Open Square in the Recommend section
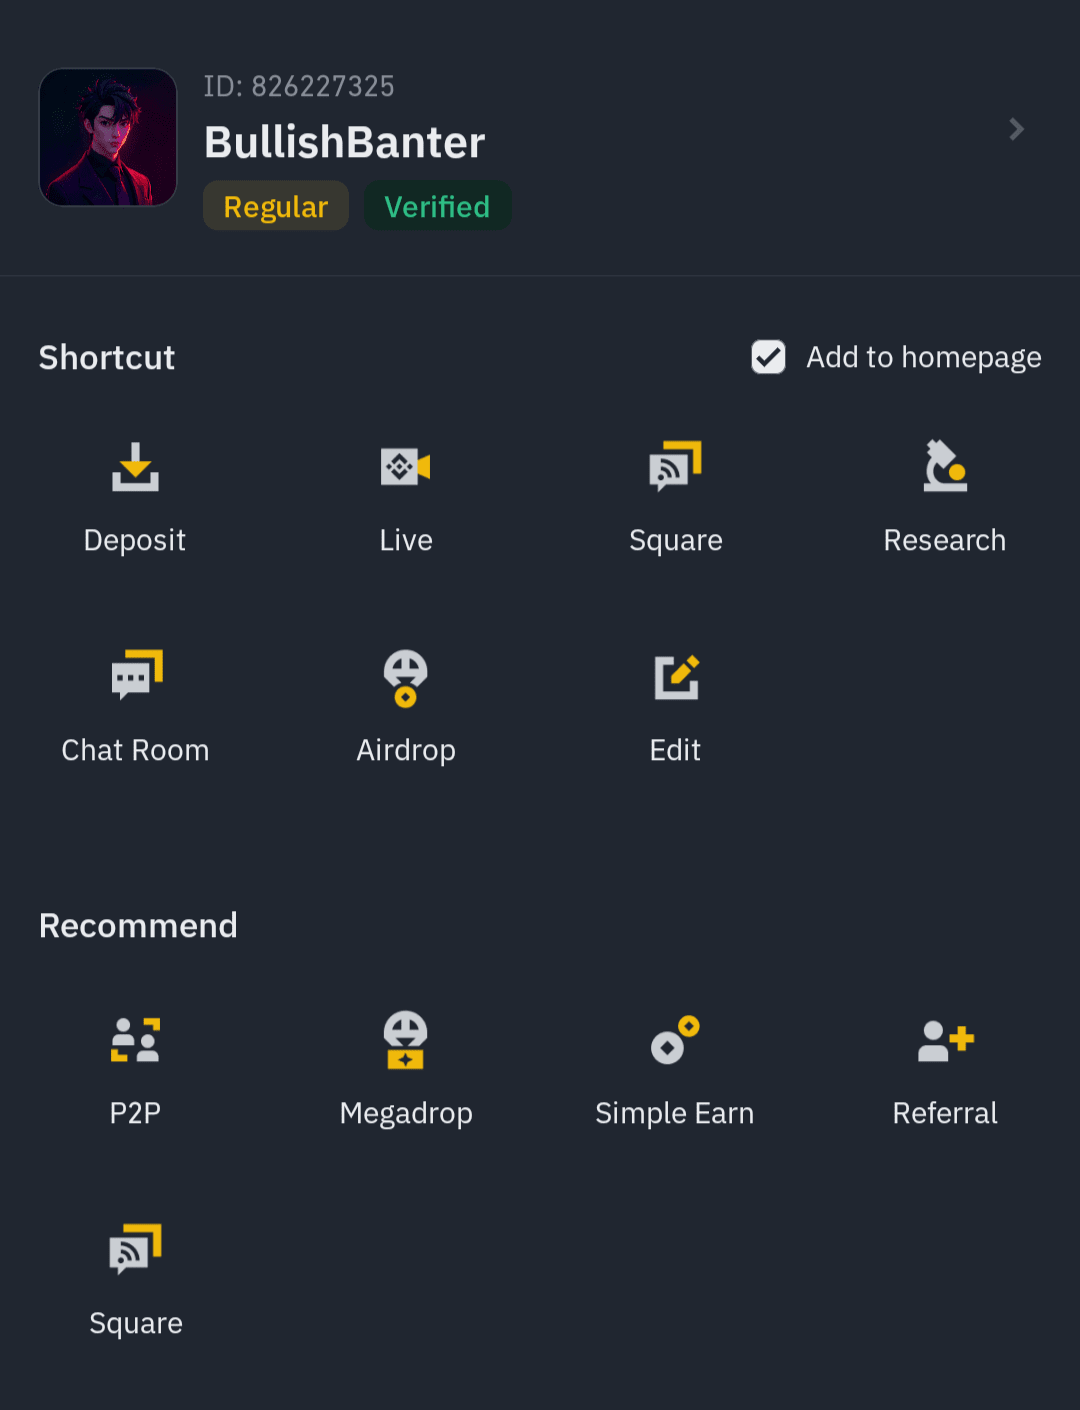Viewport: 1080px width, 1410px height. (x=135, y=1249)
